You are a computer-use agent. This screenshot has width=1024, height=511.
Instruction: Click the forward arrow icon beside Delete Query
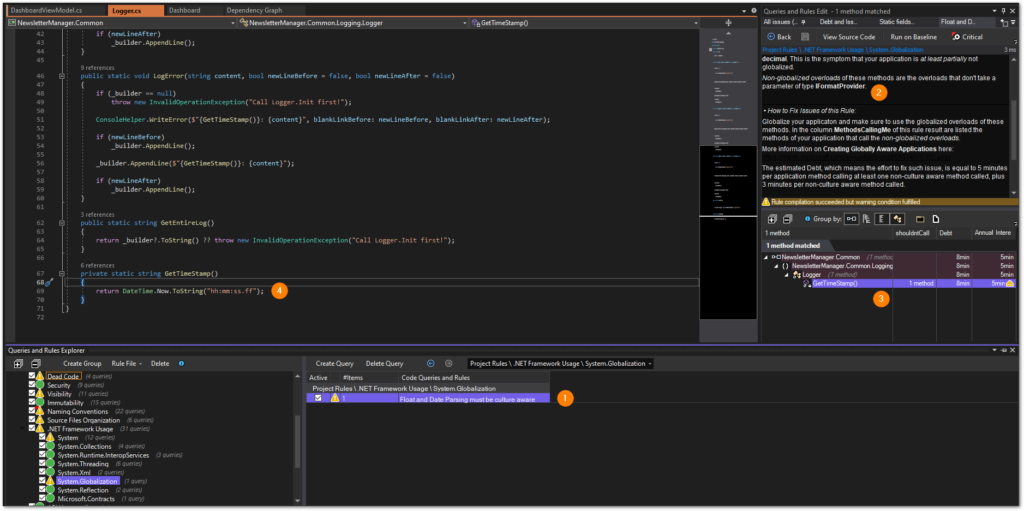pos(449,363)
